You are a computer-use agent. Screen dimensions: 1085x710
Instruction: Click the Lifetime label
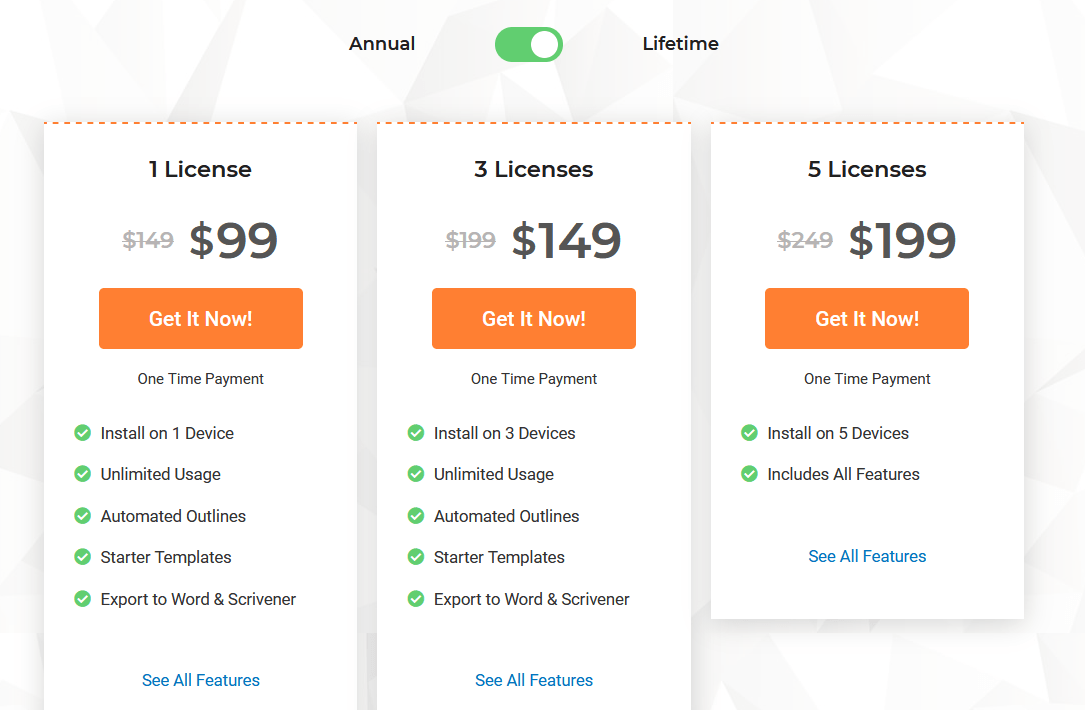(x=680, y=44)
